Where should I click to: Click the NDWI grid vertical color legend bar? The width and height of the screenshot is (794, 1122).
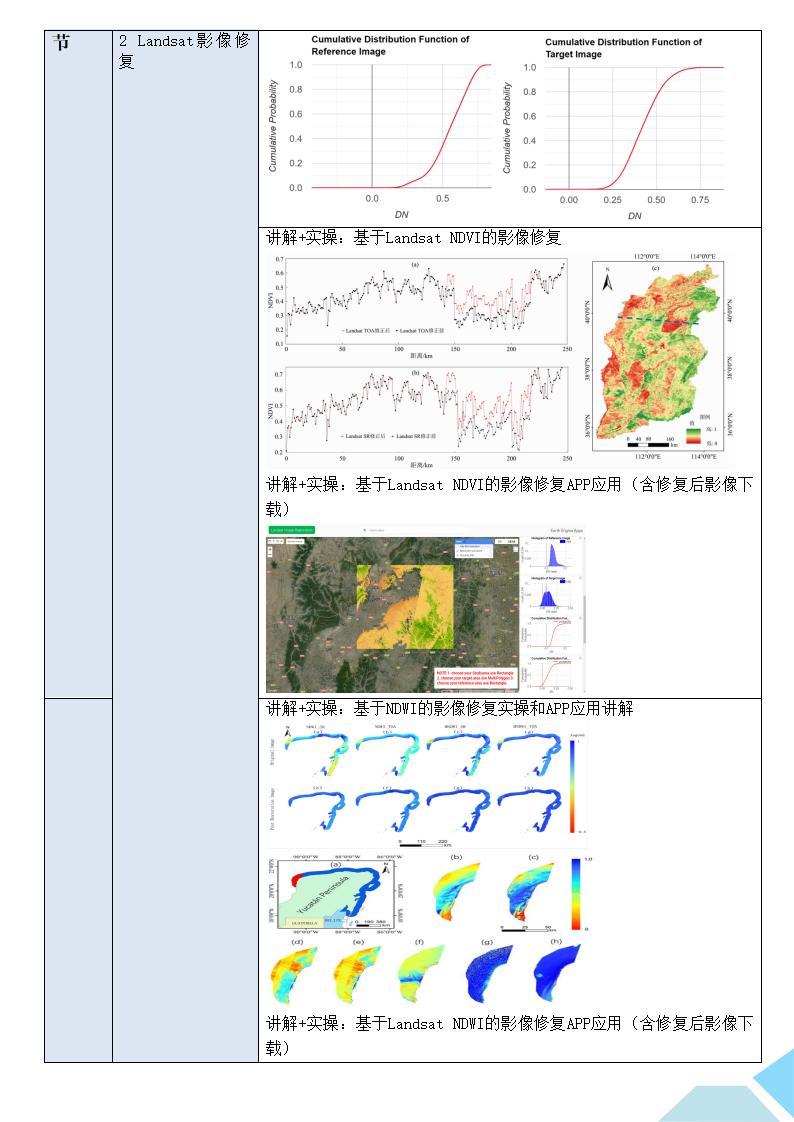point(573,786)
